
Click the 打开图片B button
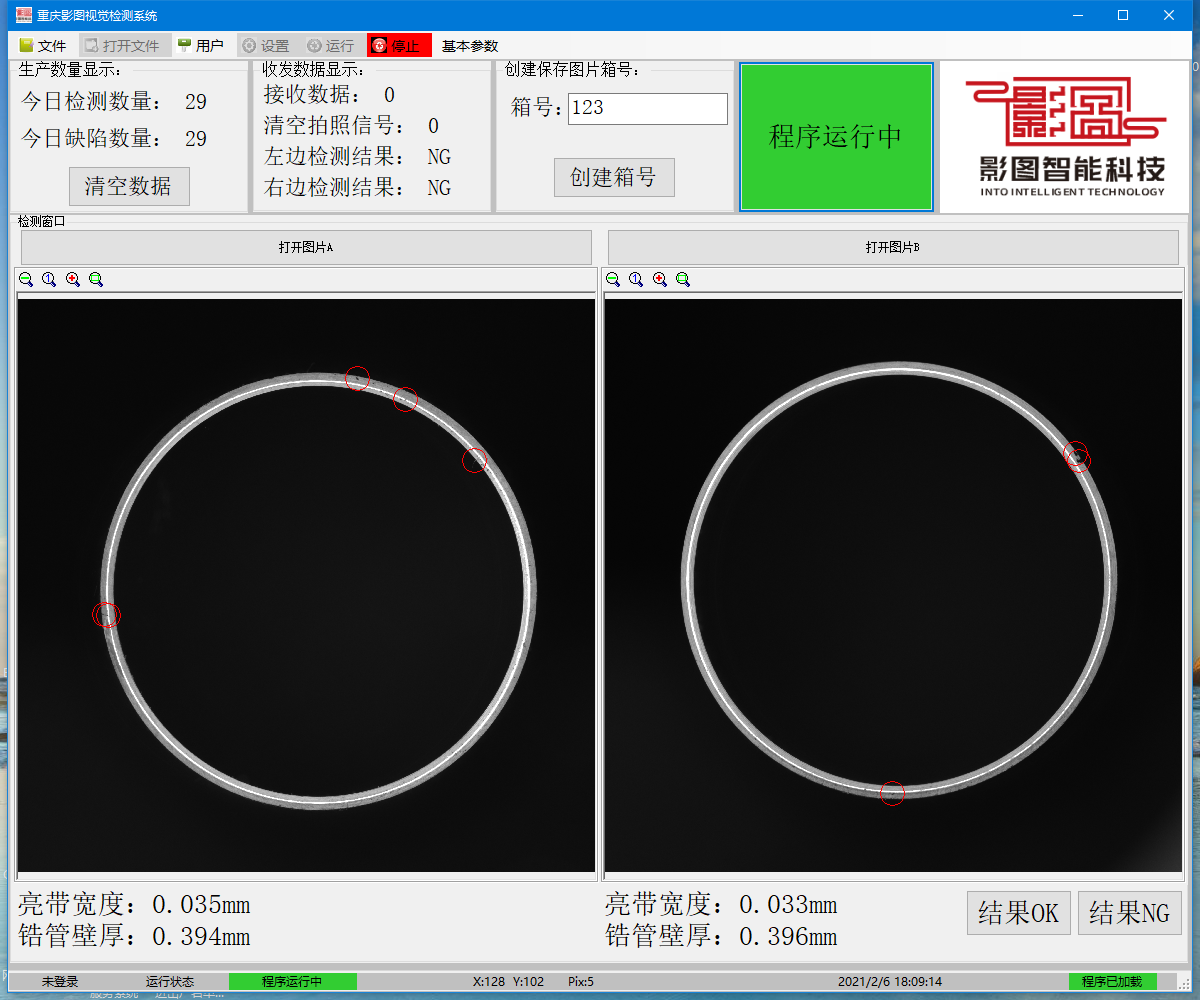pos(893,248)
